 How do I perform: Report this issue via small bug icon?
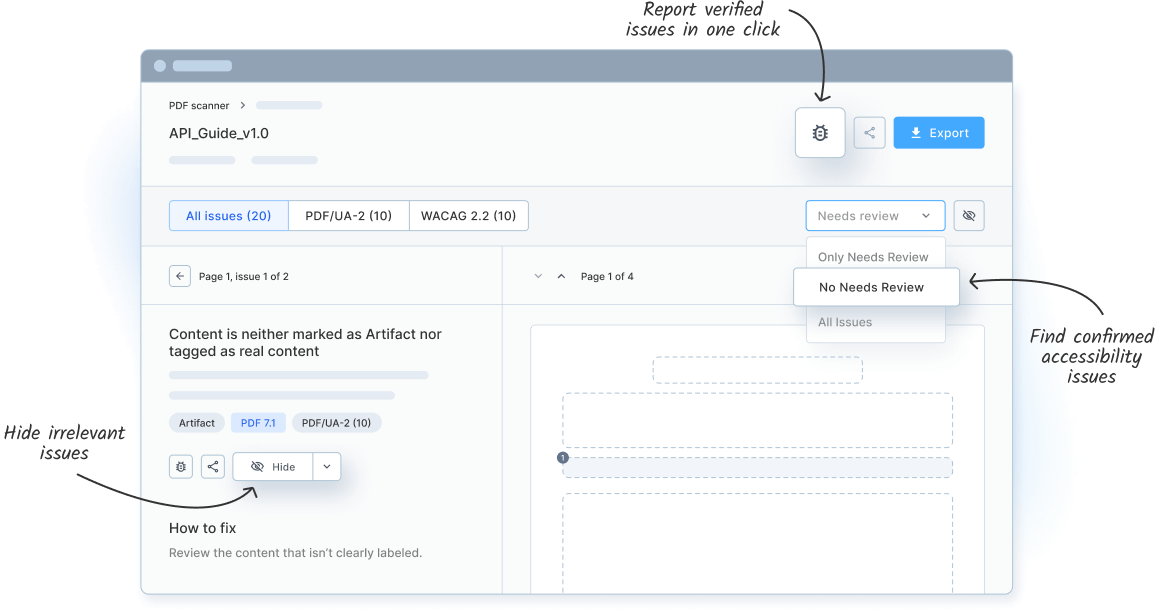(x=181, y=466)
